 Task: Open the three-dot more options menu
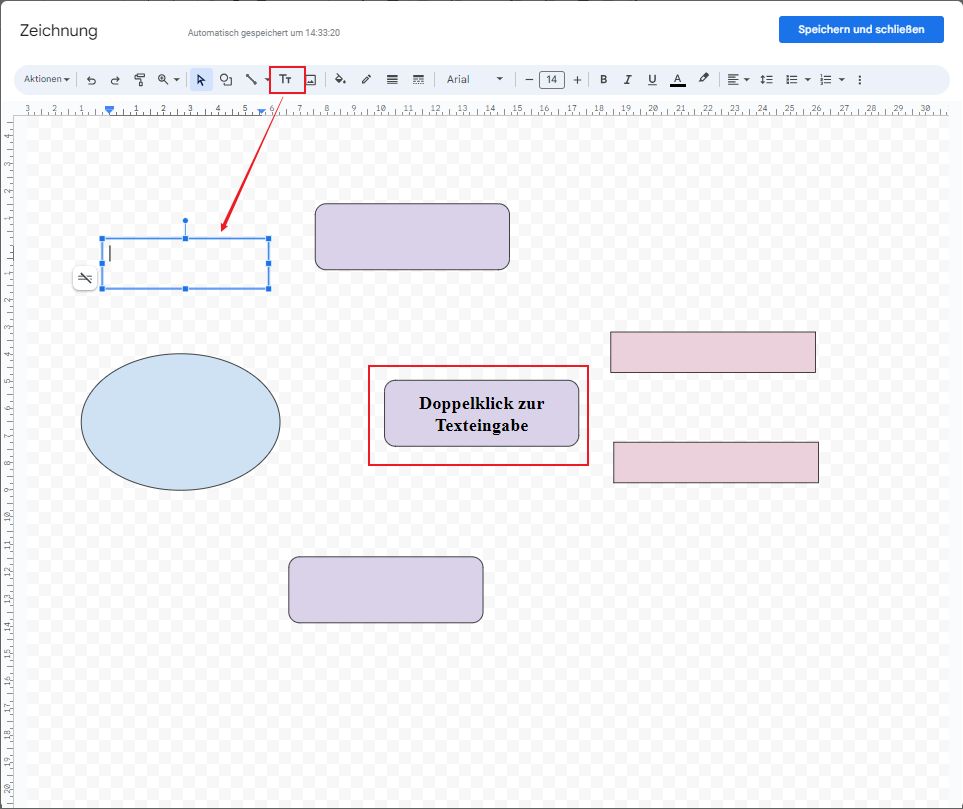click(x=859, y=80)
